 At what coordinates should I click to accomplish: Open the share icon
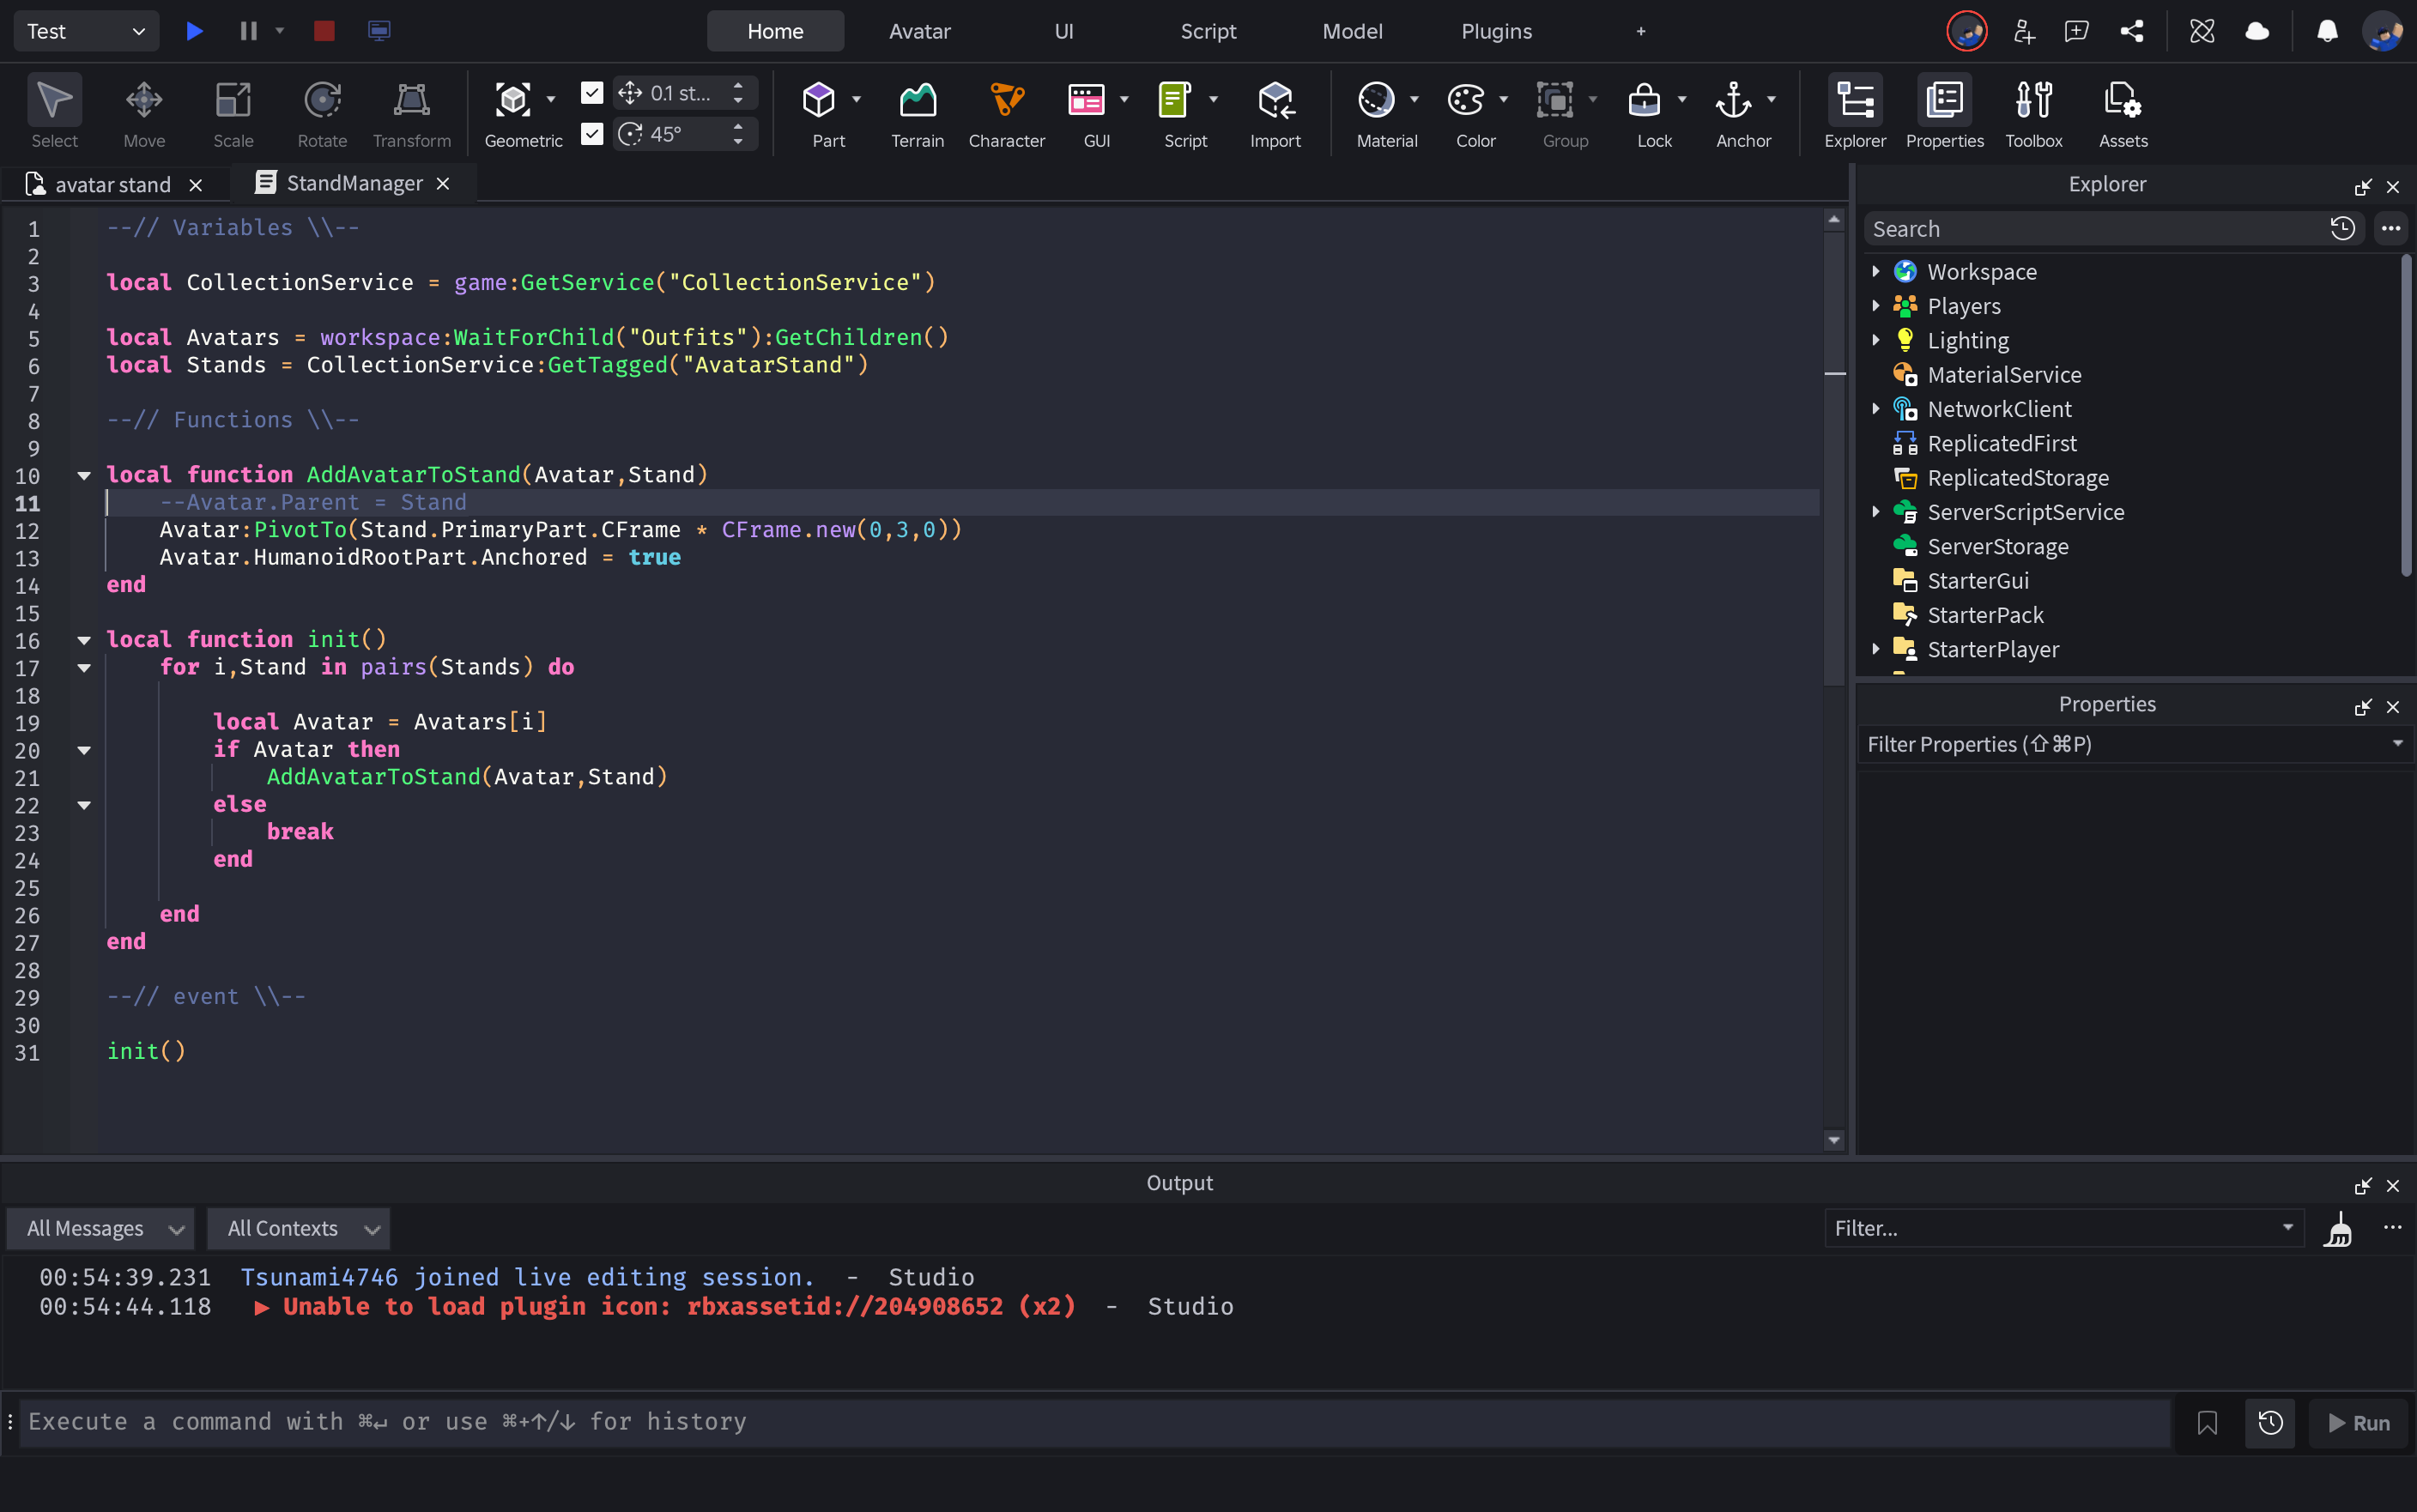coord(2131,31)
